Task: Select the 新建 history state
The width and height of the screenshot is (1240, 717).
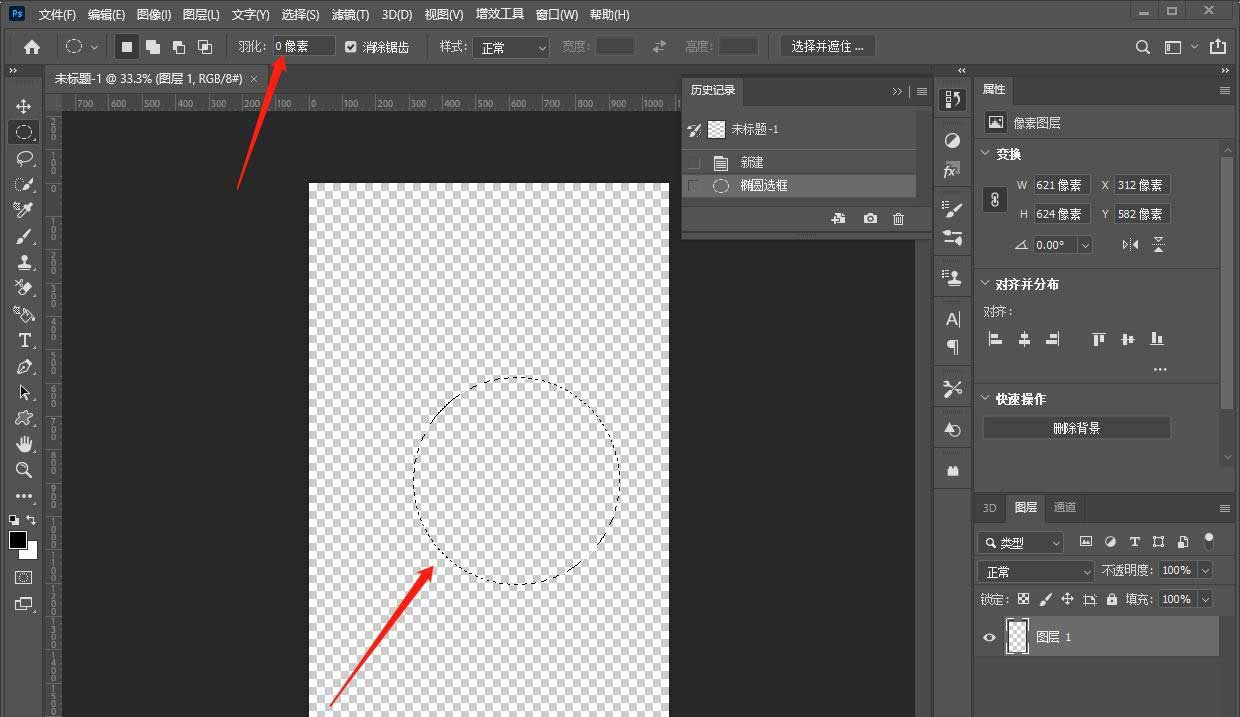Action: [800, 162]
